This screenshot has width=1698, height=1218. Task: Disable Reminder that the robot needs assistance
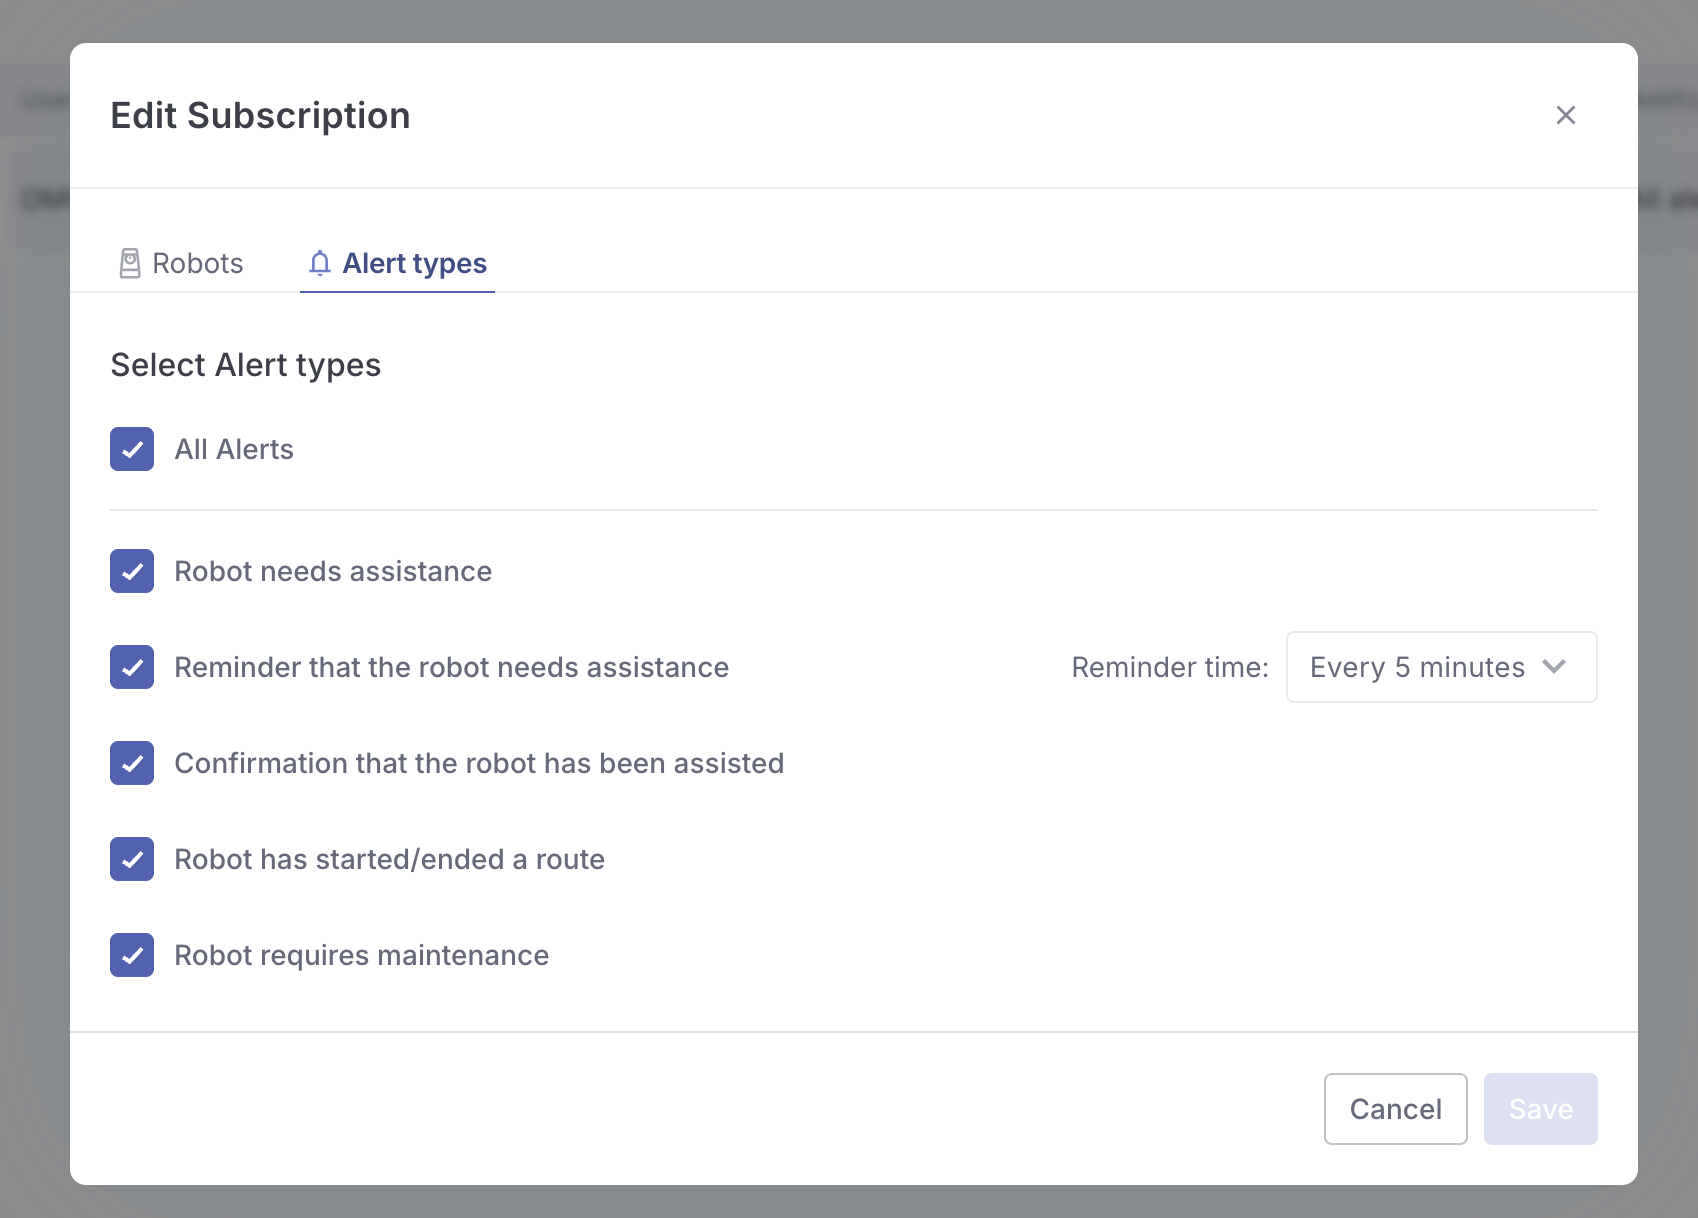tap(132, 667)
